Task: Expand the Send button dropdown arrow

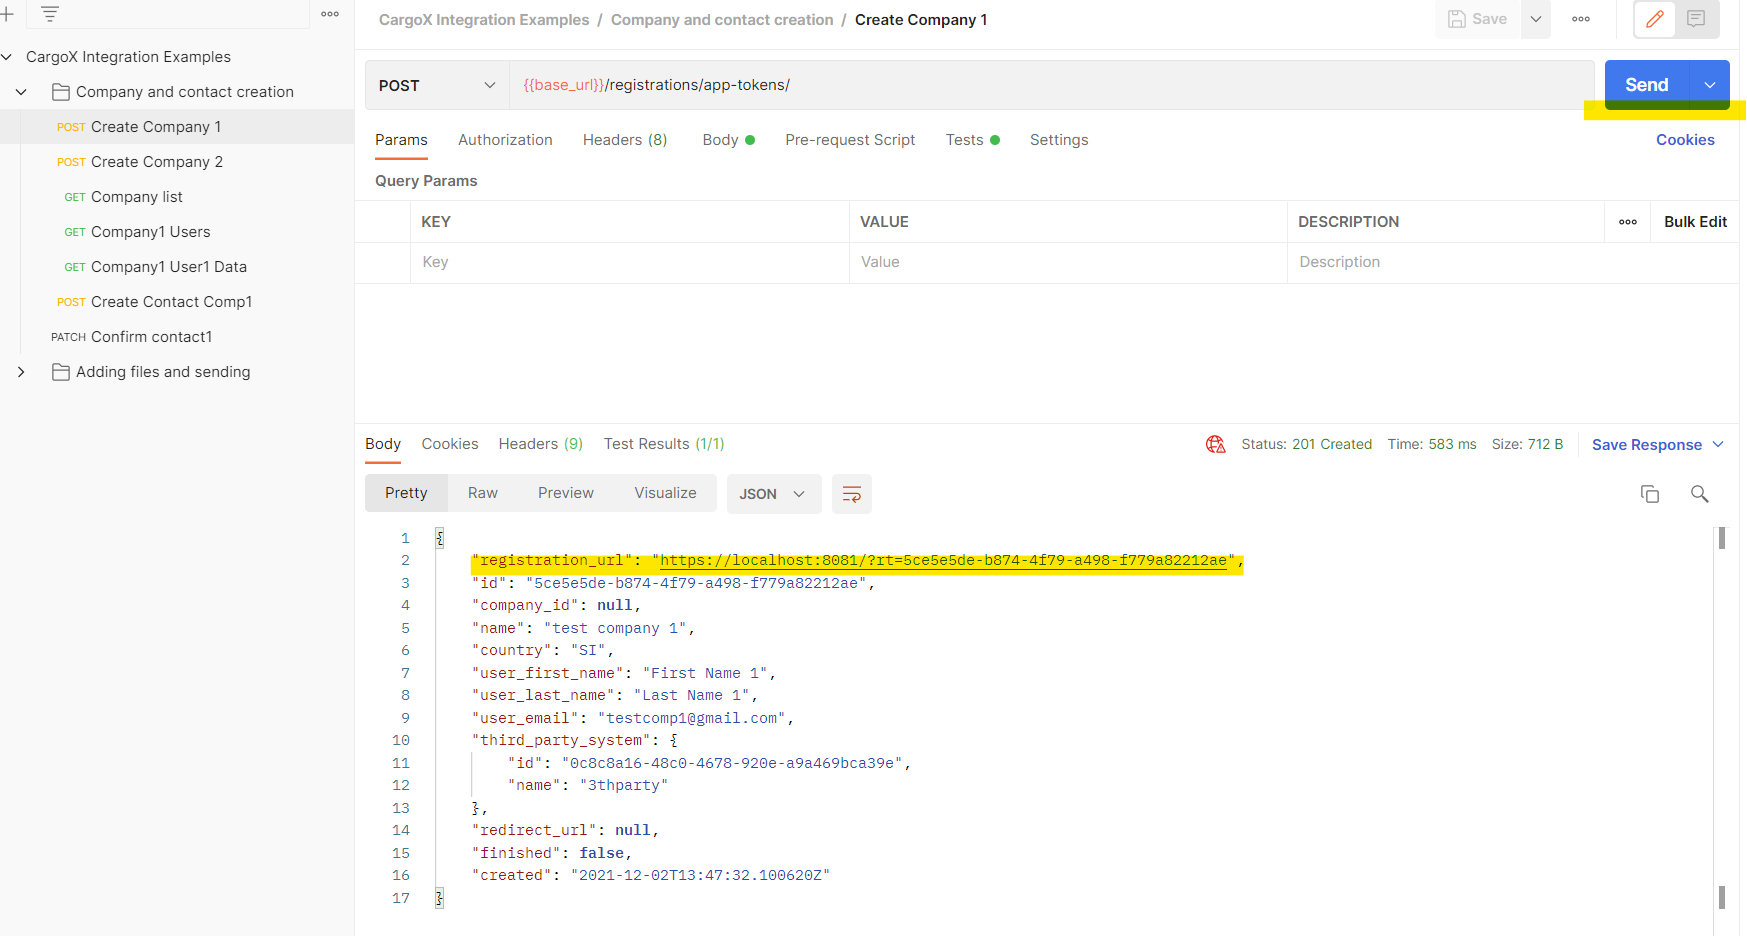Action: [1710, 85]
